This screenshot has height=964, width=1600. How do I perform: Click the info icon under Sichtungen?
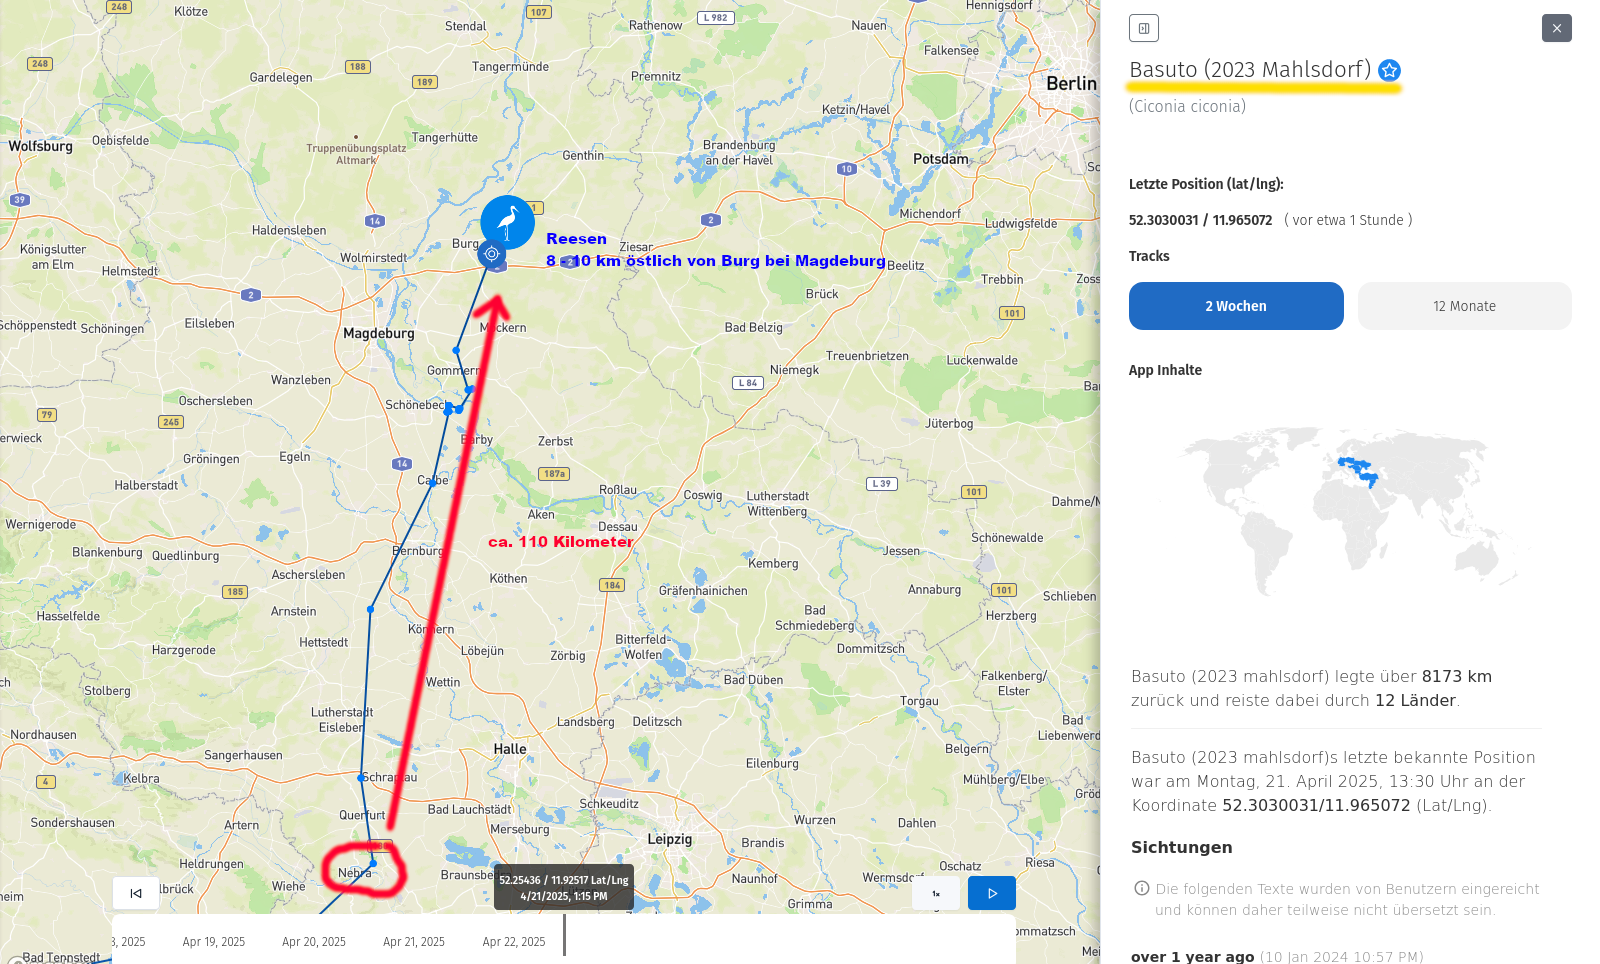pos(1141,888)
